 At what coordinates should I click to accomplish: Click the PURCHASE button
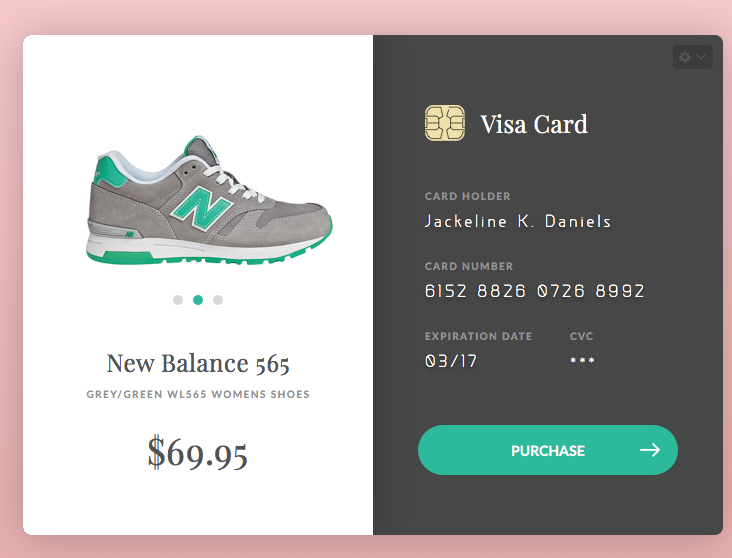click(x=548, y=450)
